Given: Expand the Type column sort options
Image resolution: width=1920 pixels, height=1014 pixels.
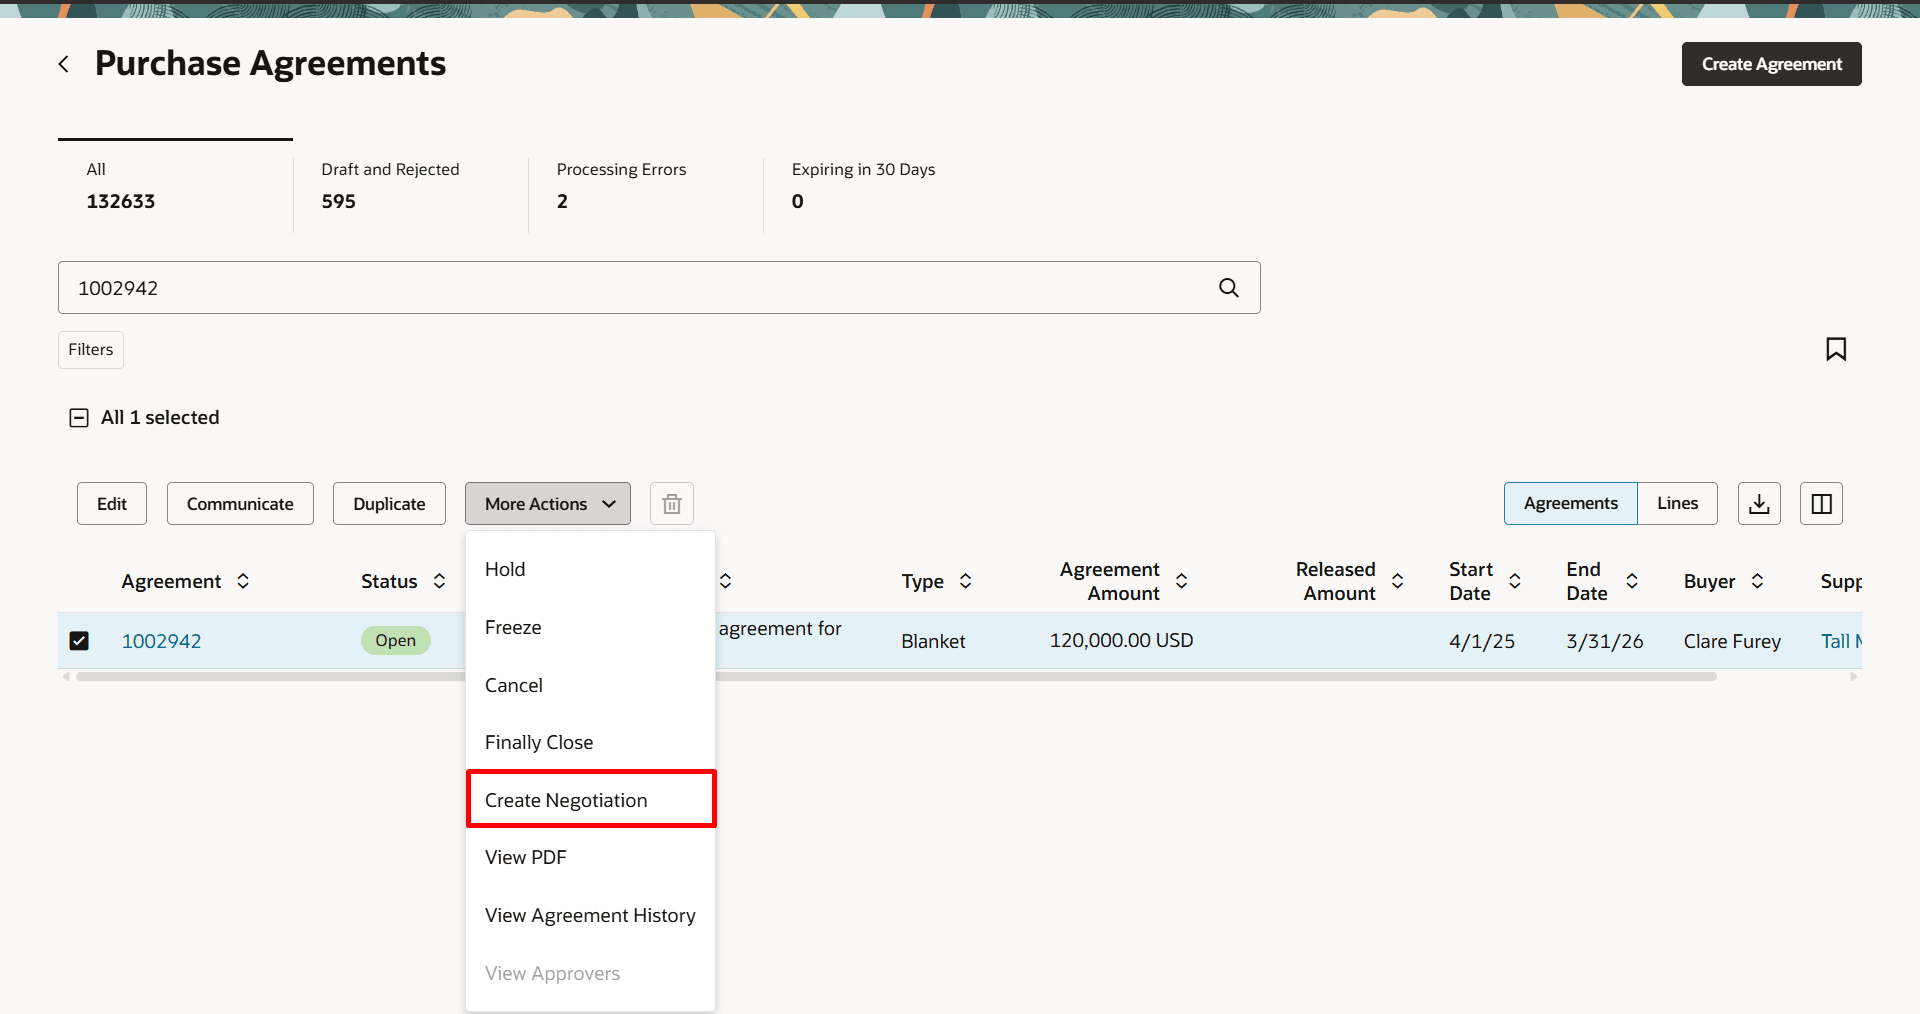Looking at the screenshot, I should point(966,580).
